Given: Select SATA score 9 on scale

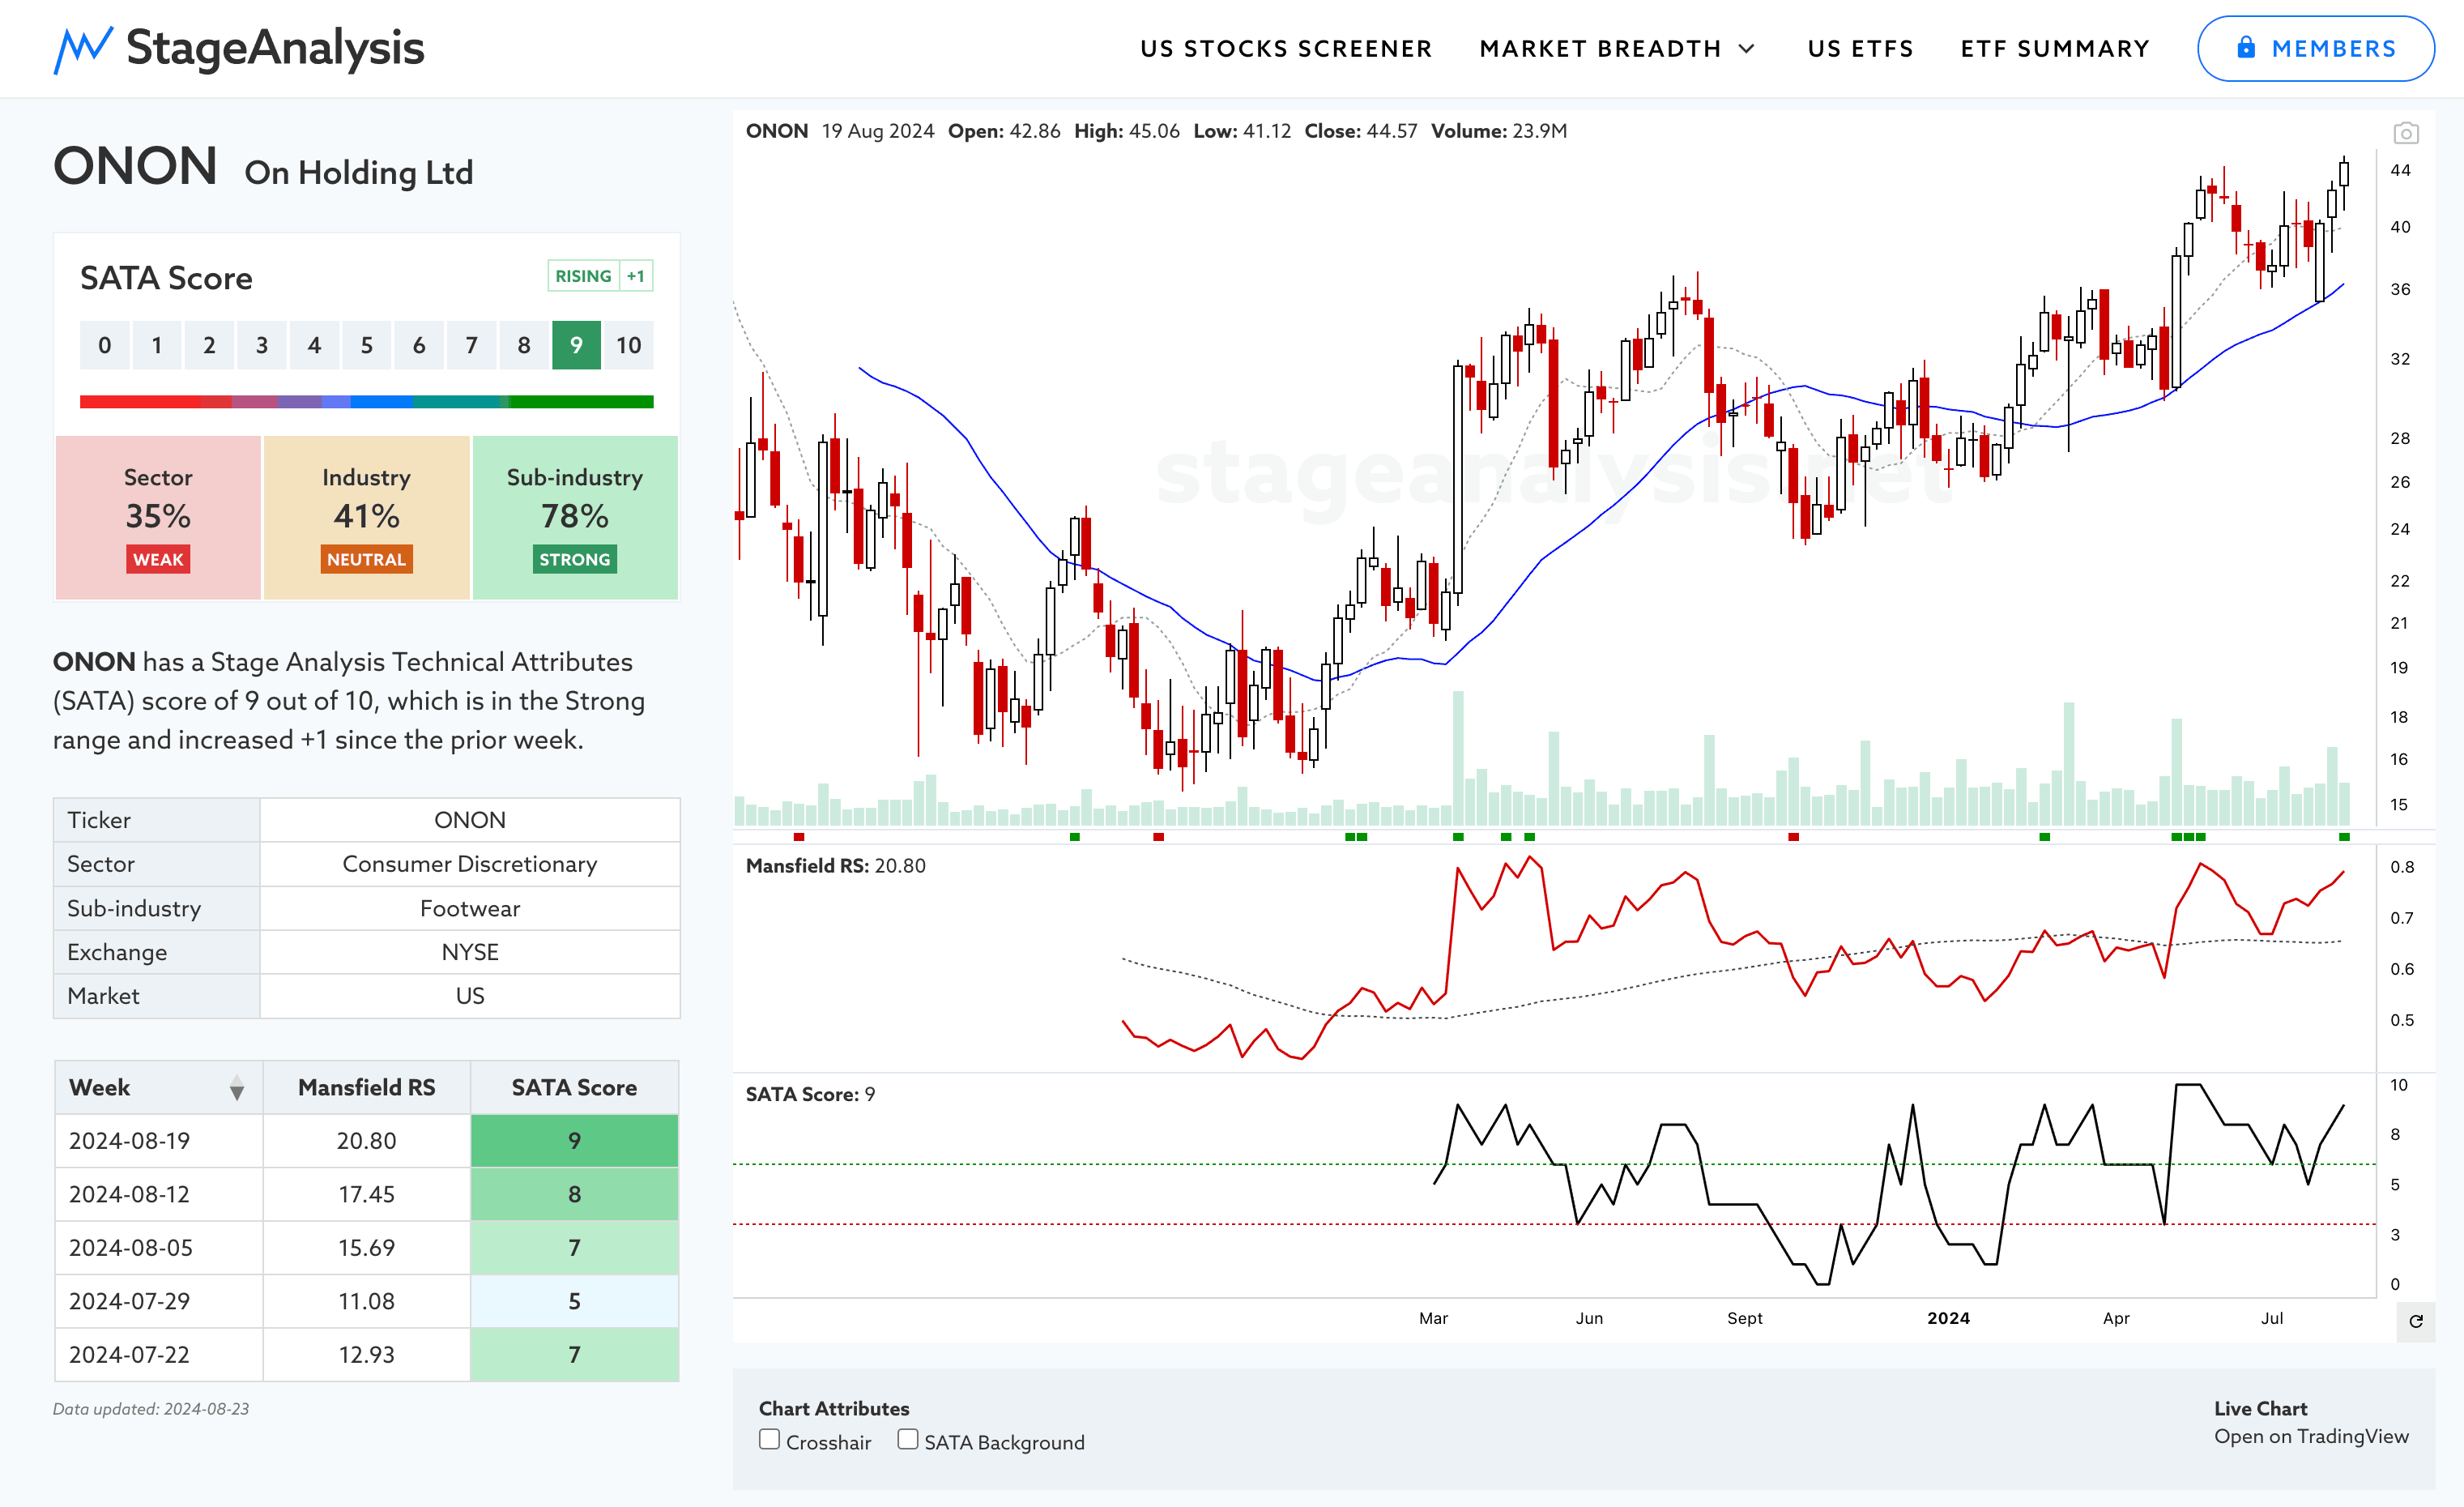Looking at the screenshot, I should 576,345.
